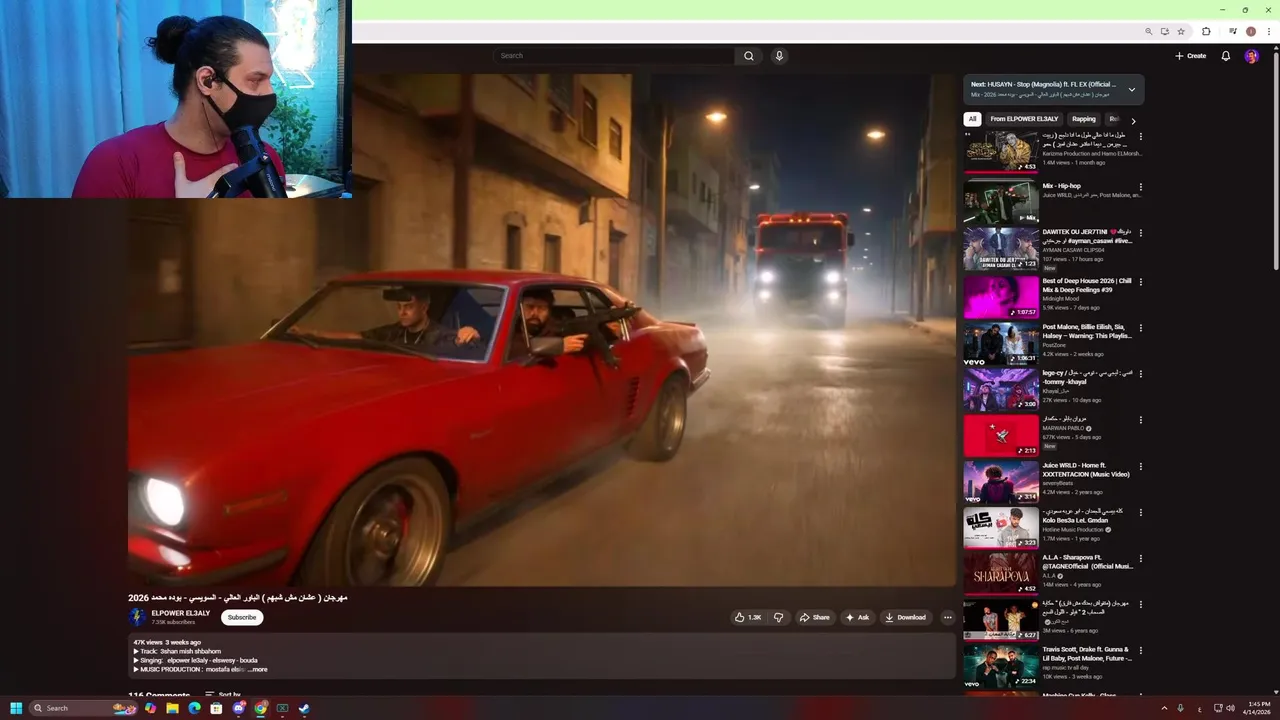
Task: Click the browser zoom magnifier icon
Action: [x=1149, y=32]
